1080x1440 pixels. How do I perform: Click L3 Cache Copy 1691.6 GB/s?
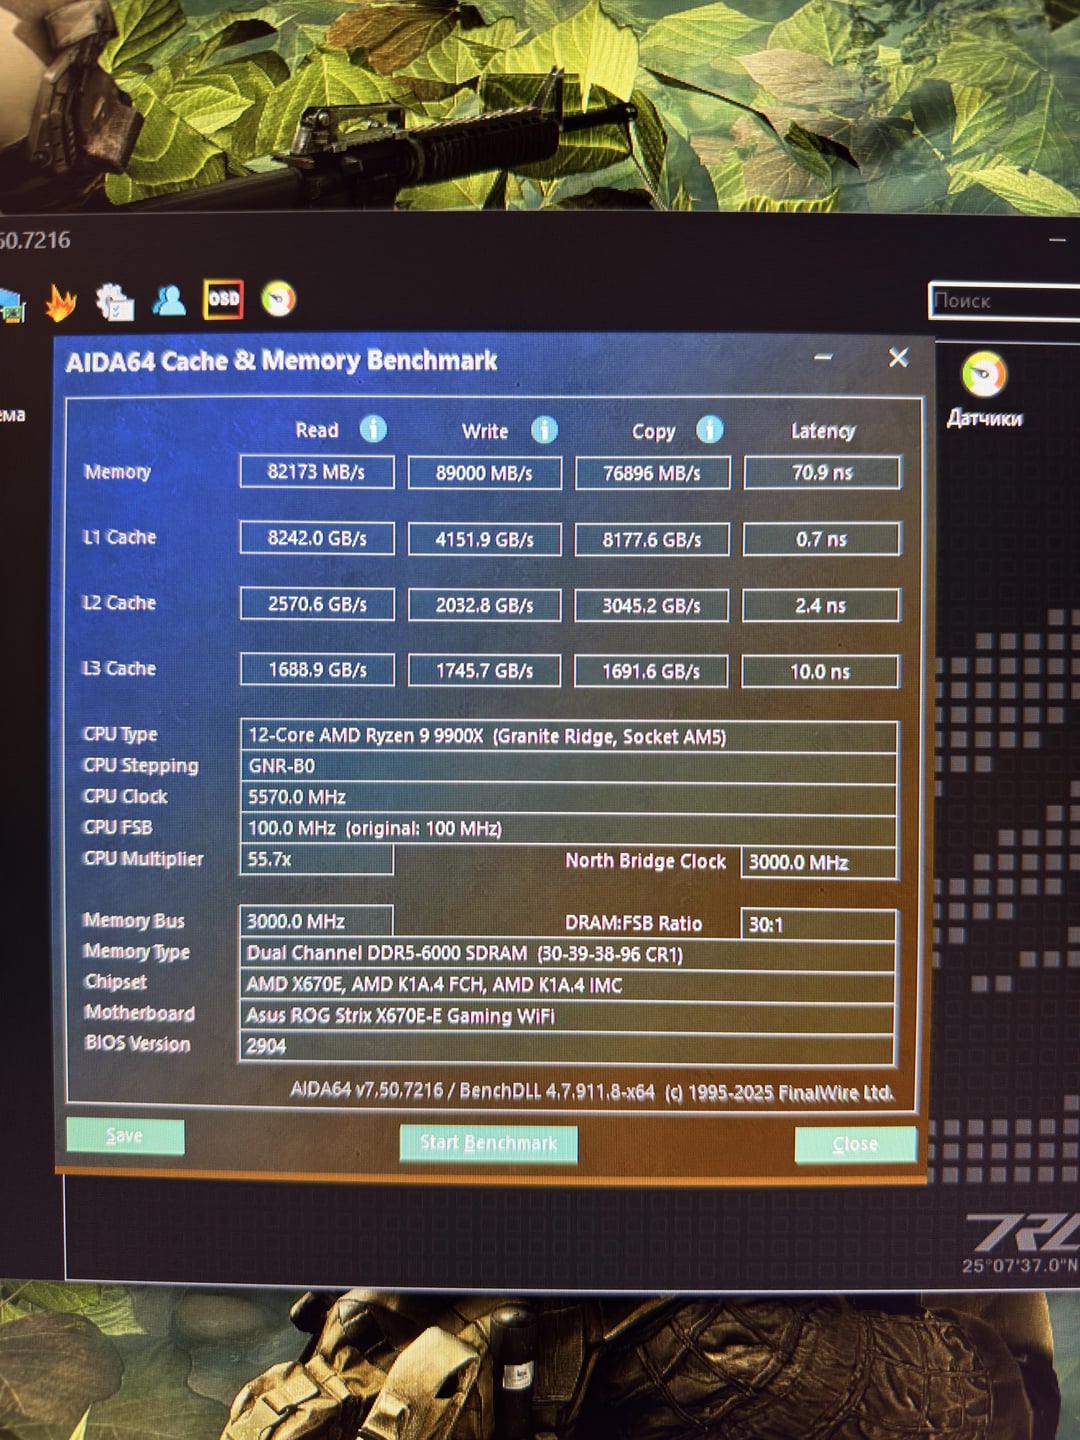(651, 671)
